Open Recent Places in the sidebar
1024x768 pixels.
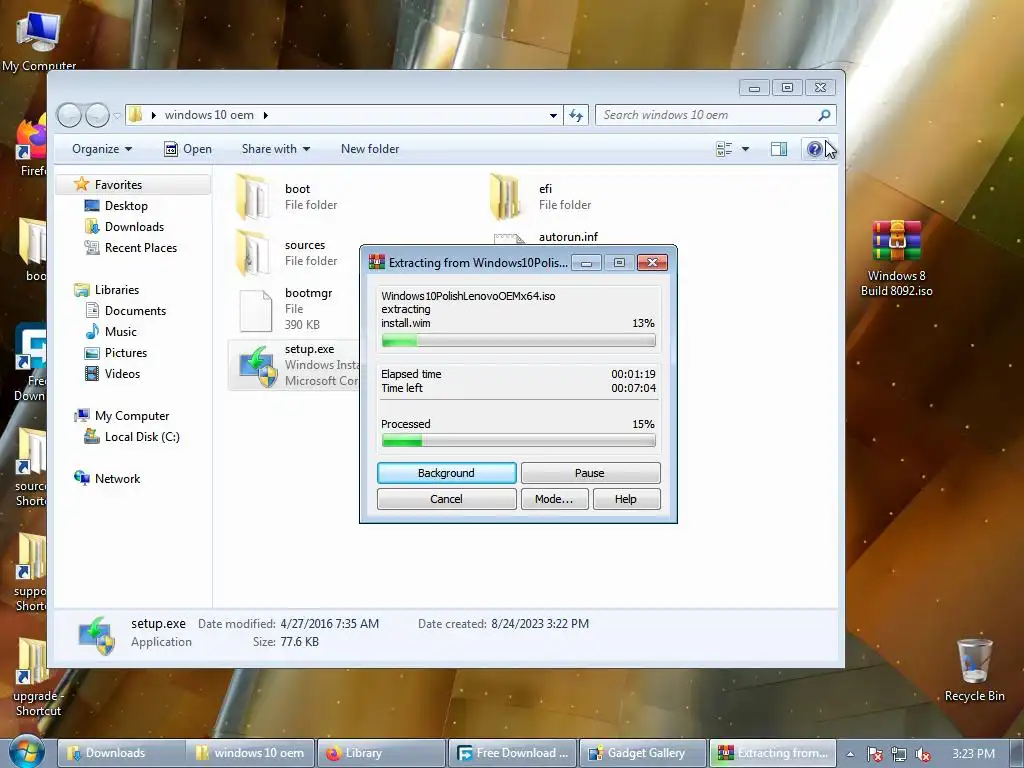click(x=140, y=248)
